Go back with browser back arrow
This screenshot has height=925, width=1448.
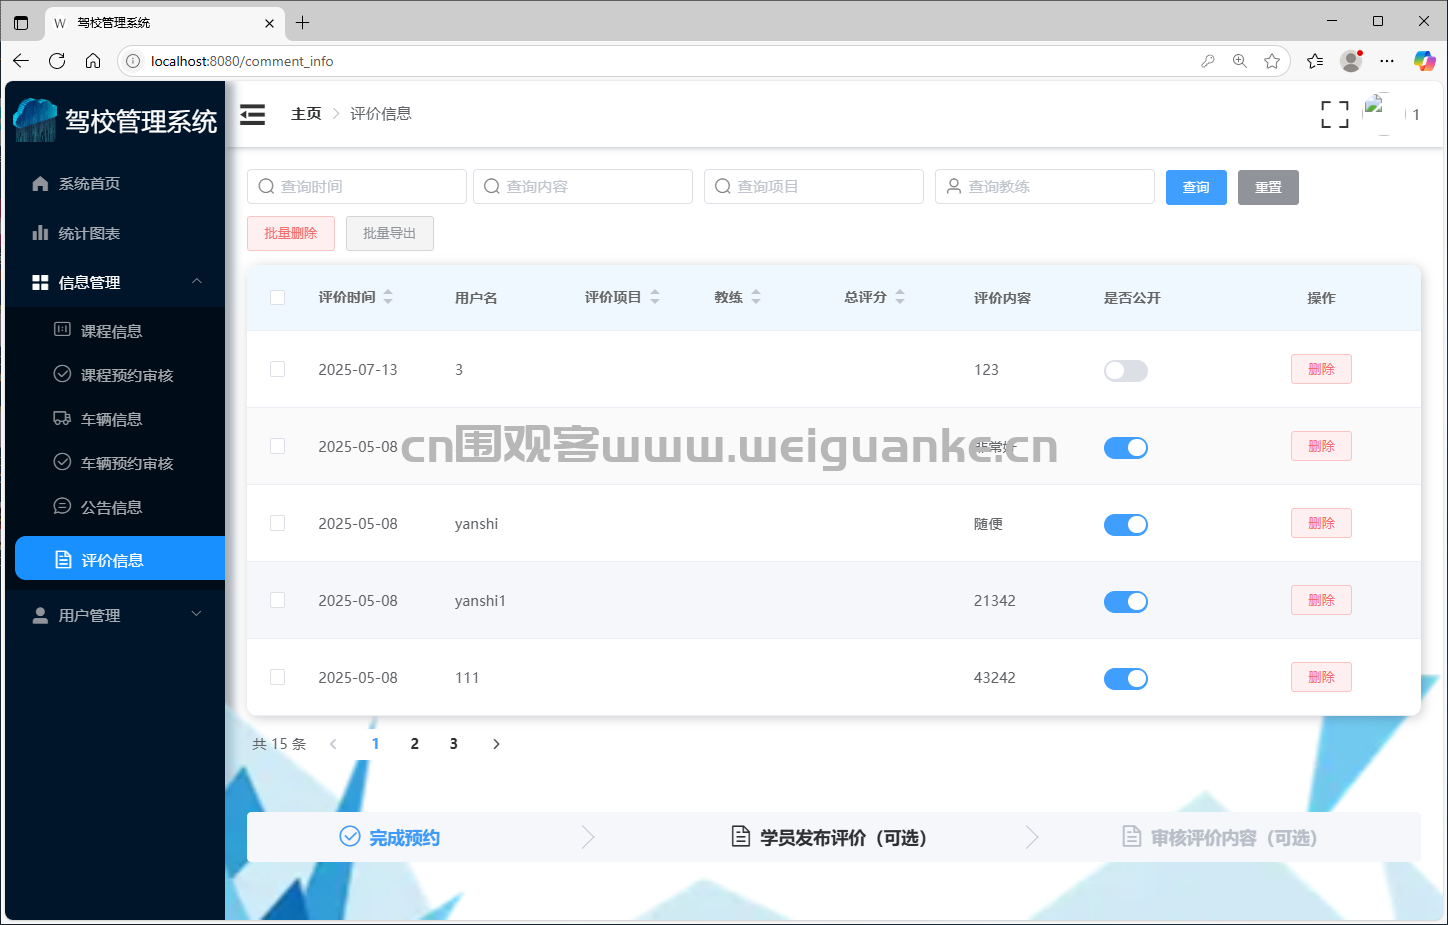21,61
